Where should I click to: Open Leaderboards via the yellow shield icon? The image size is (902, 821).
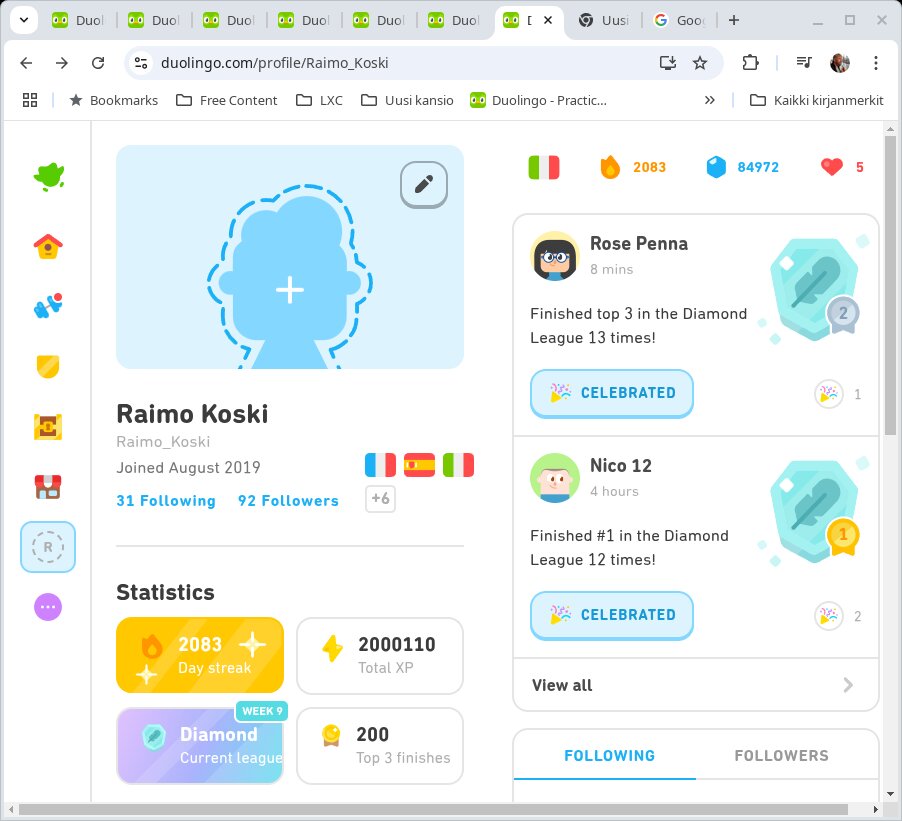point(48,366)
